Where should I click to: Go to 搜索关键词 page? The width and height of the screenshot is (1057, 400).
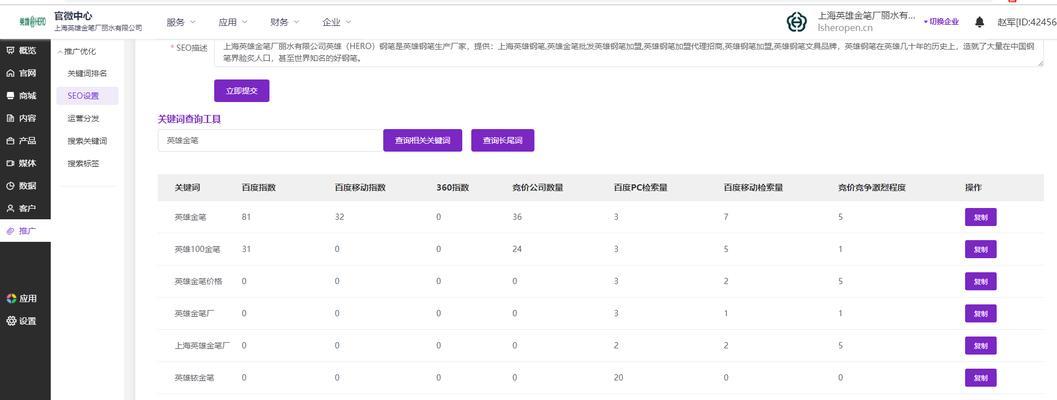pyautogui.click(x=87, y=141)
